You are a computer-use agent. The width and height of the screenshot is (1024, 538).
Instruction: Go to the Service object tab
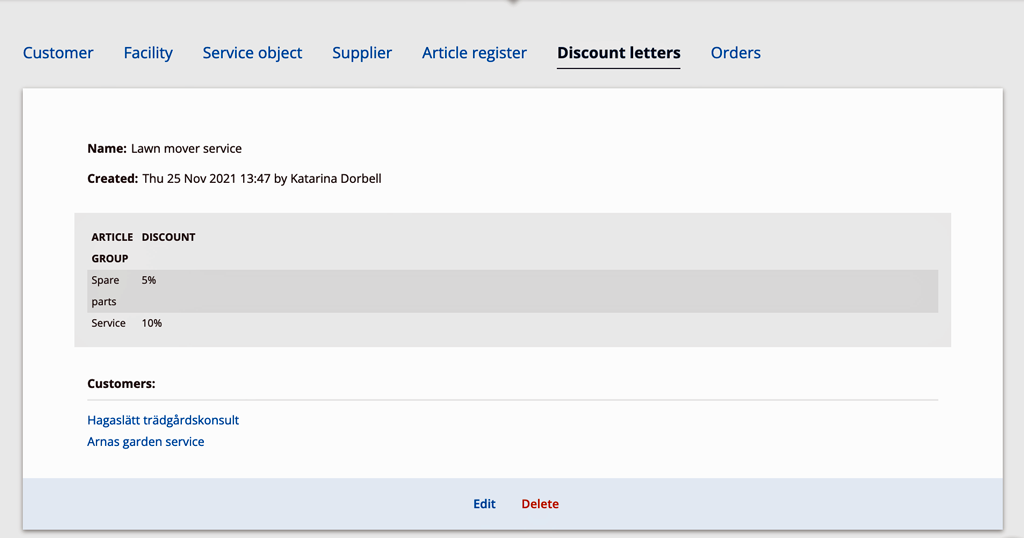[252, 53]
